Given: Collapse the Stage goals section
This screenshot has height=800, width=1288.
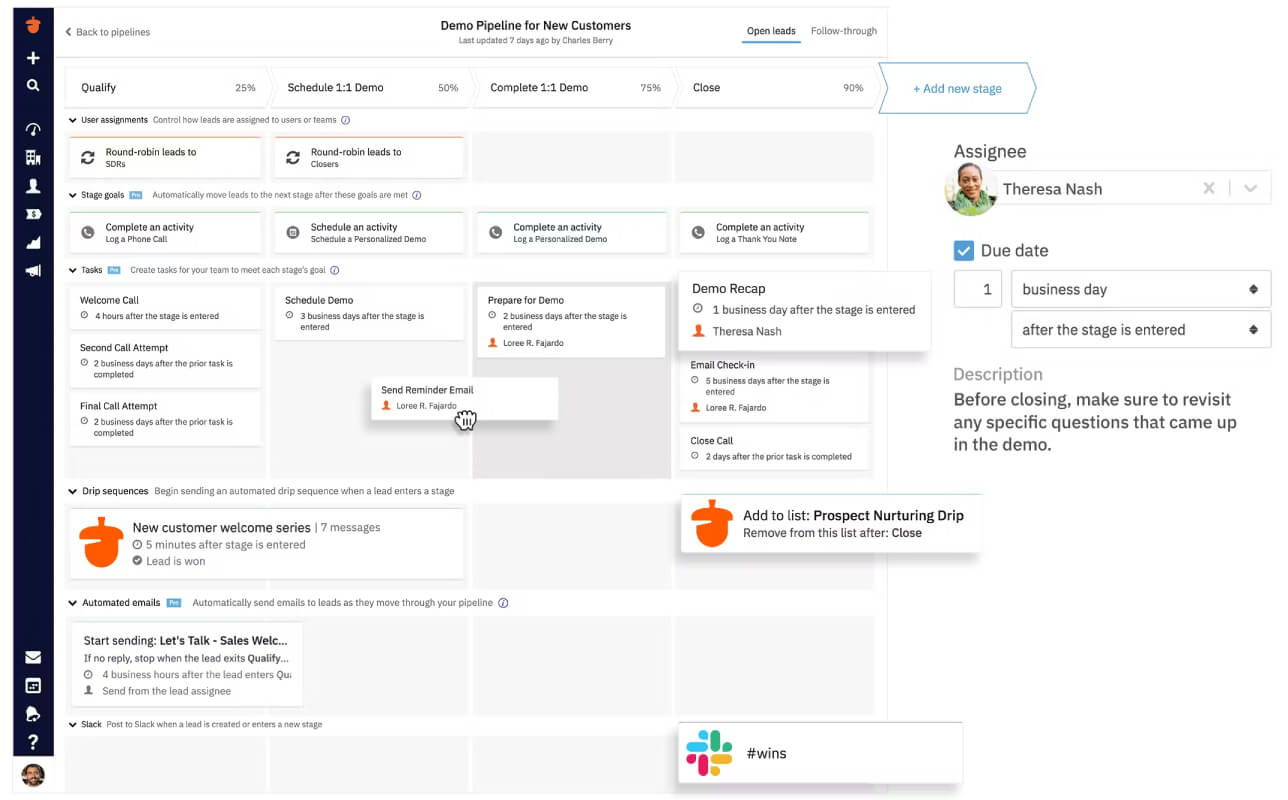Looking at the screenshot, I should [72, 195].
